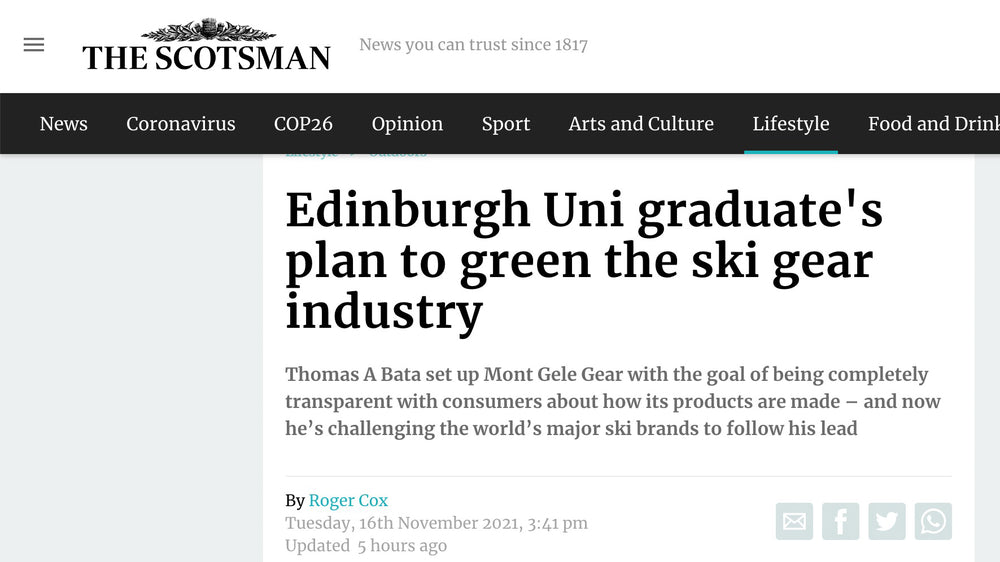Go to the Coronavirus section
Screen dimensions: 1000x562
pyautogui.click(x=181, y=124)
